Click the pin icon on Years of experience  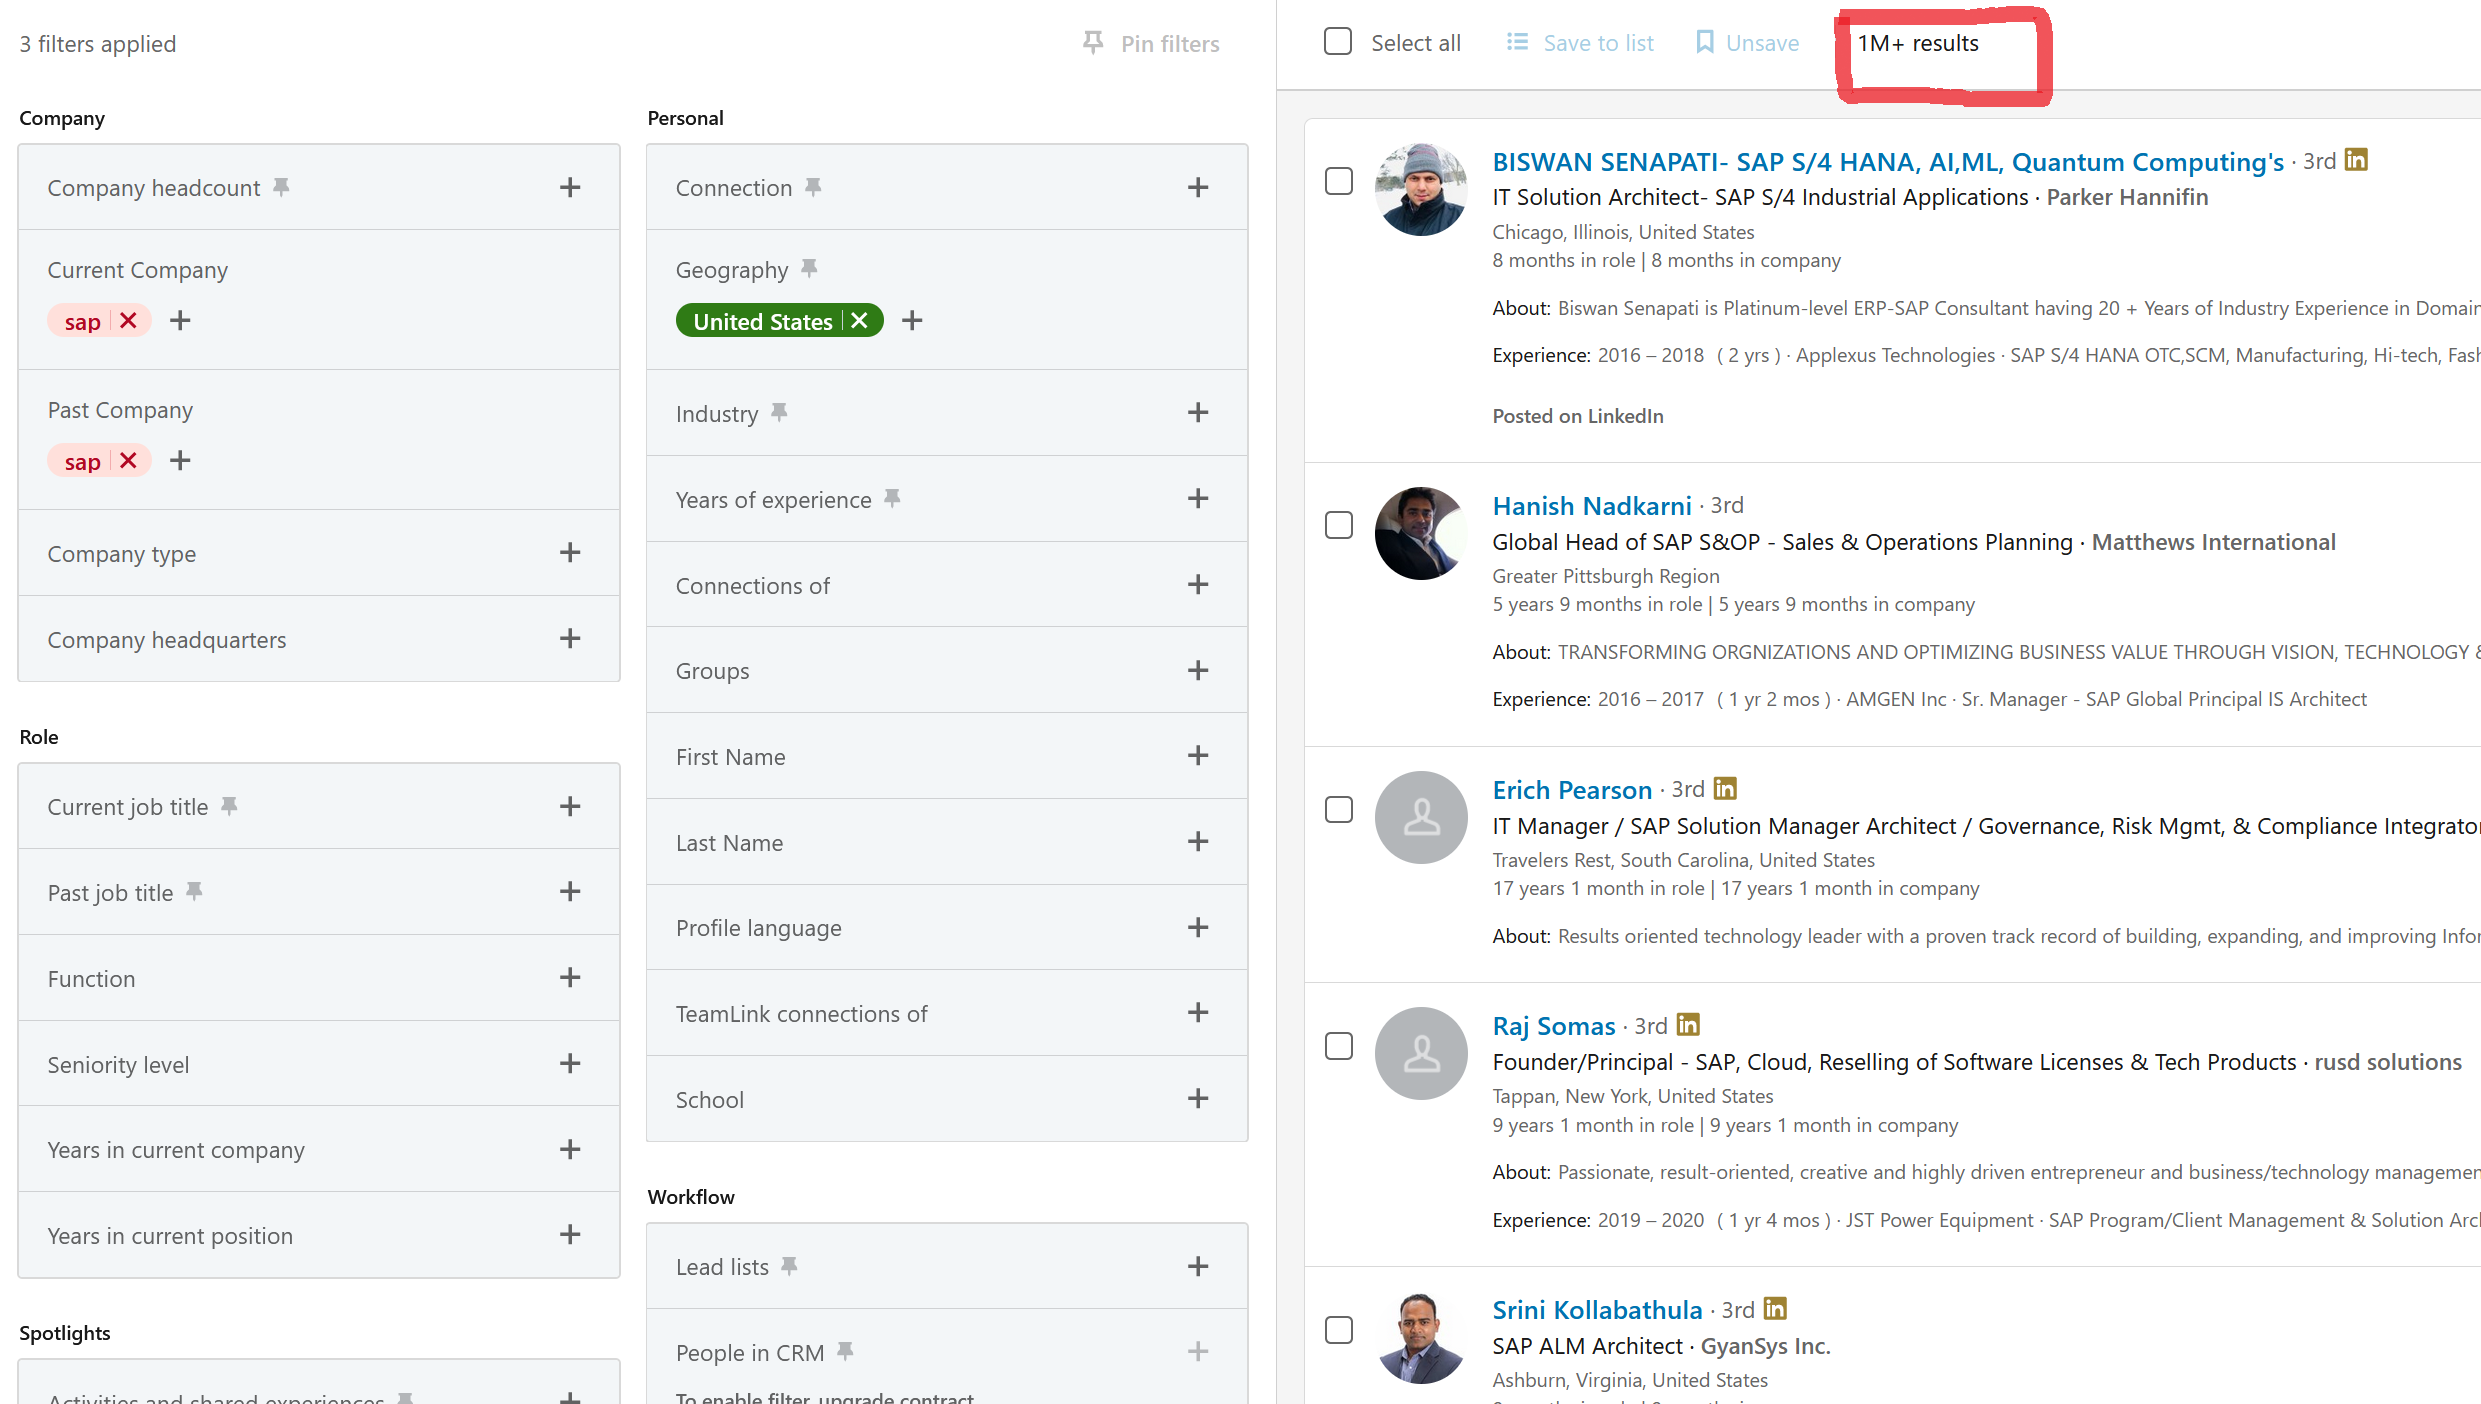892,496
